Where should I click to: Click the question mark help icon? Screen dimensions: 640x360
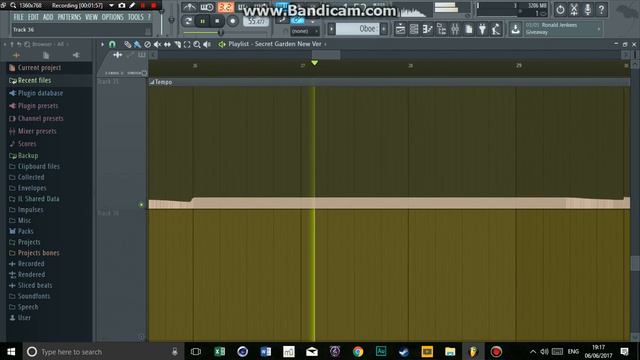click(601, 9)
